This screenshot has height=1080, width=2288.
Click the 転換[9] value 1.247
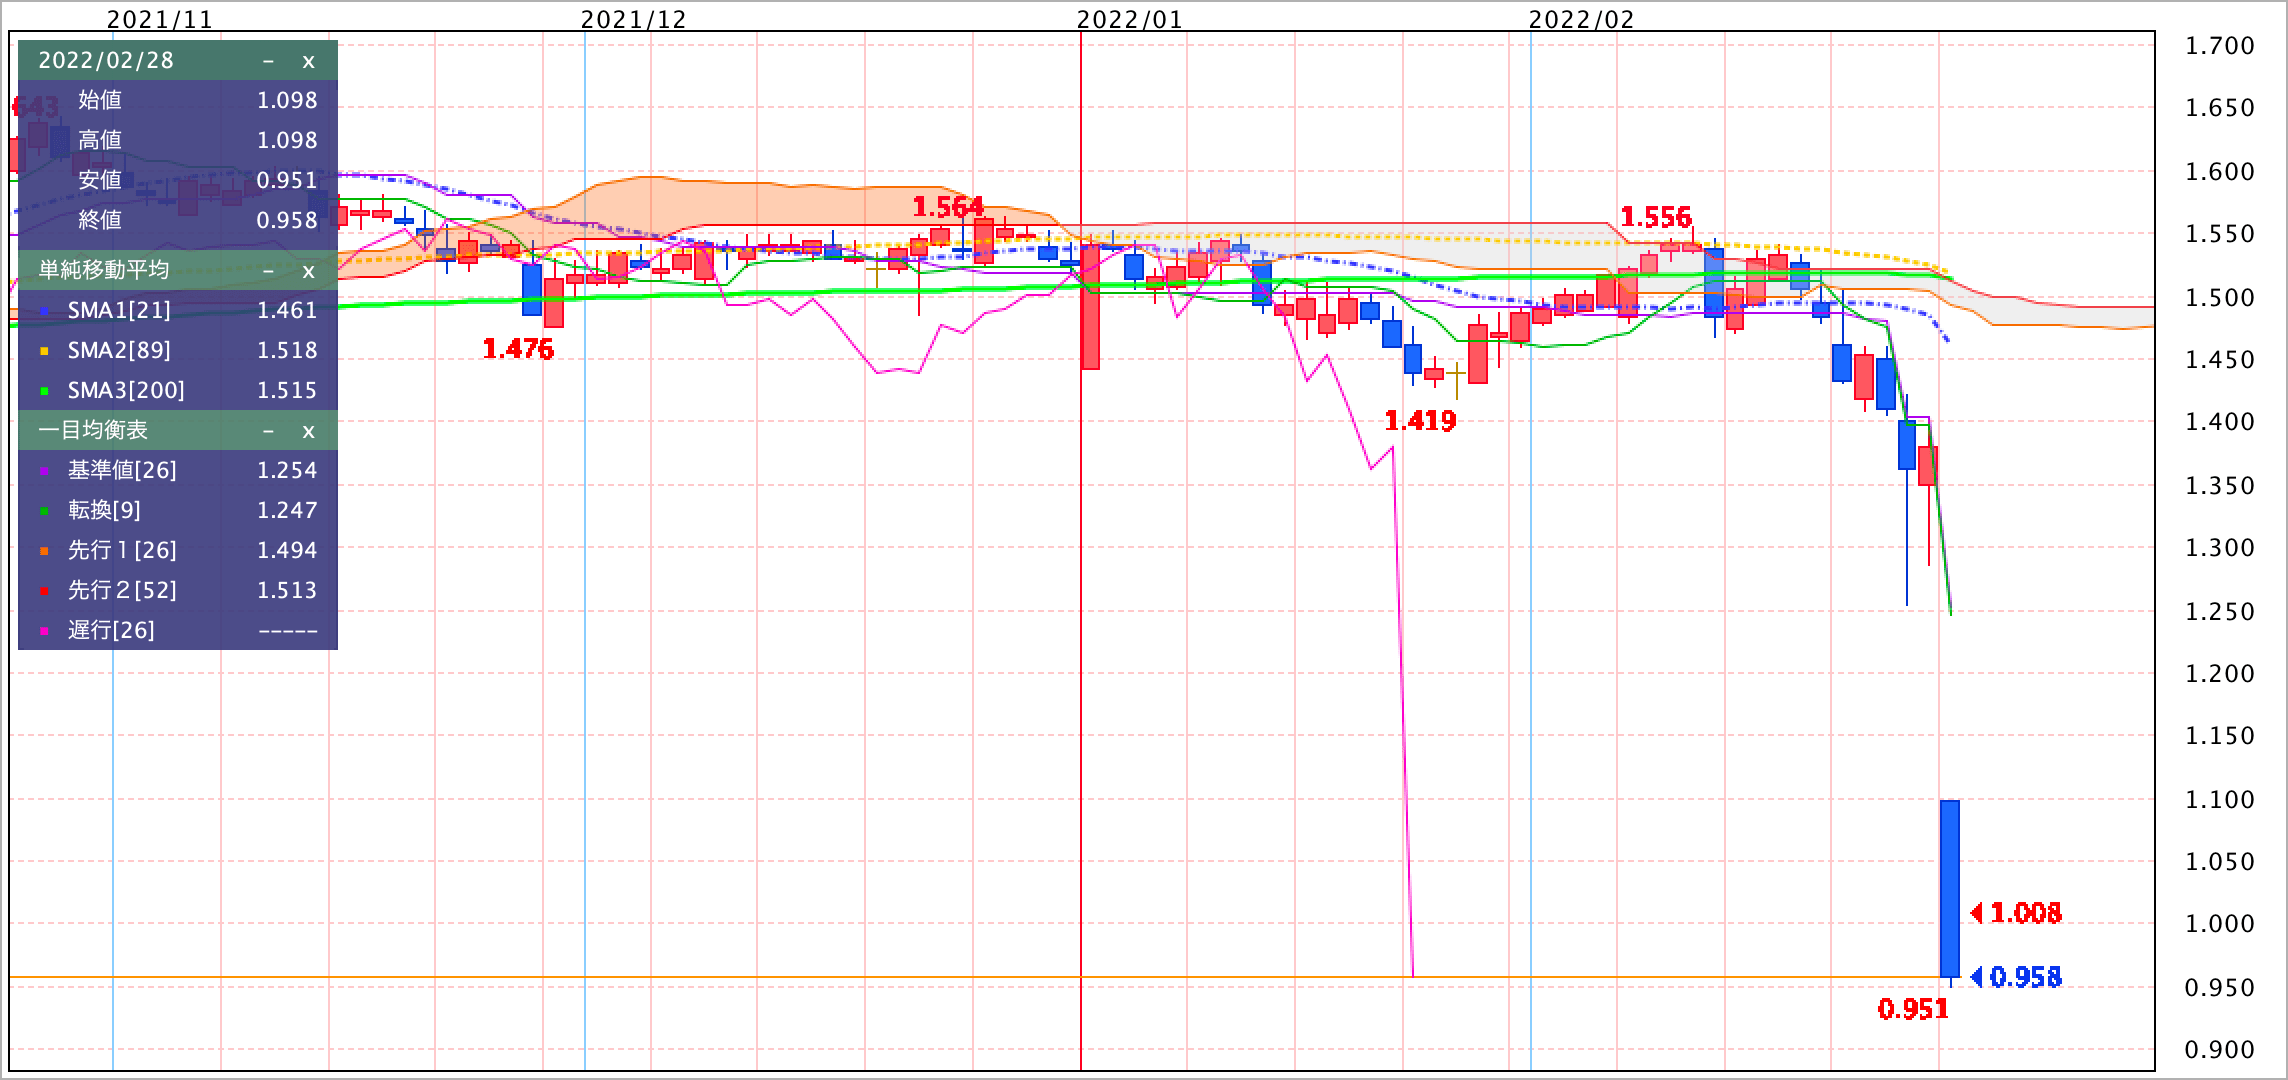(287, 510)
